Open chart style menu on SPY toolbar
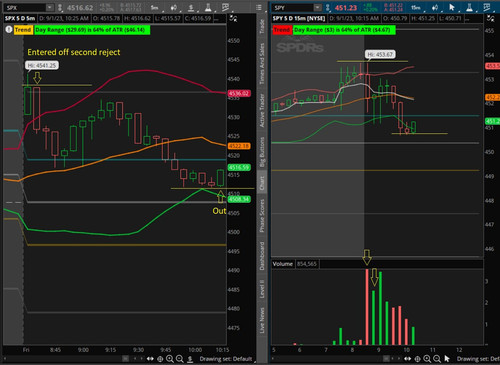Image resolution: width=500 pixels, height=365 pixels. click(x=435, y=7)
